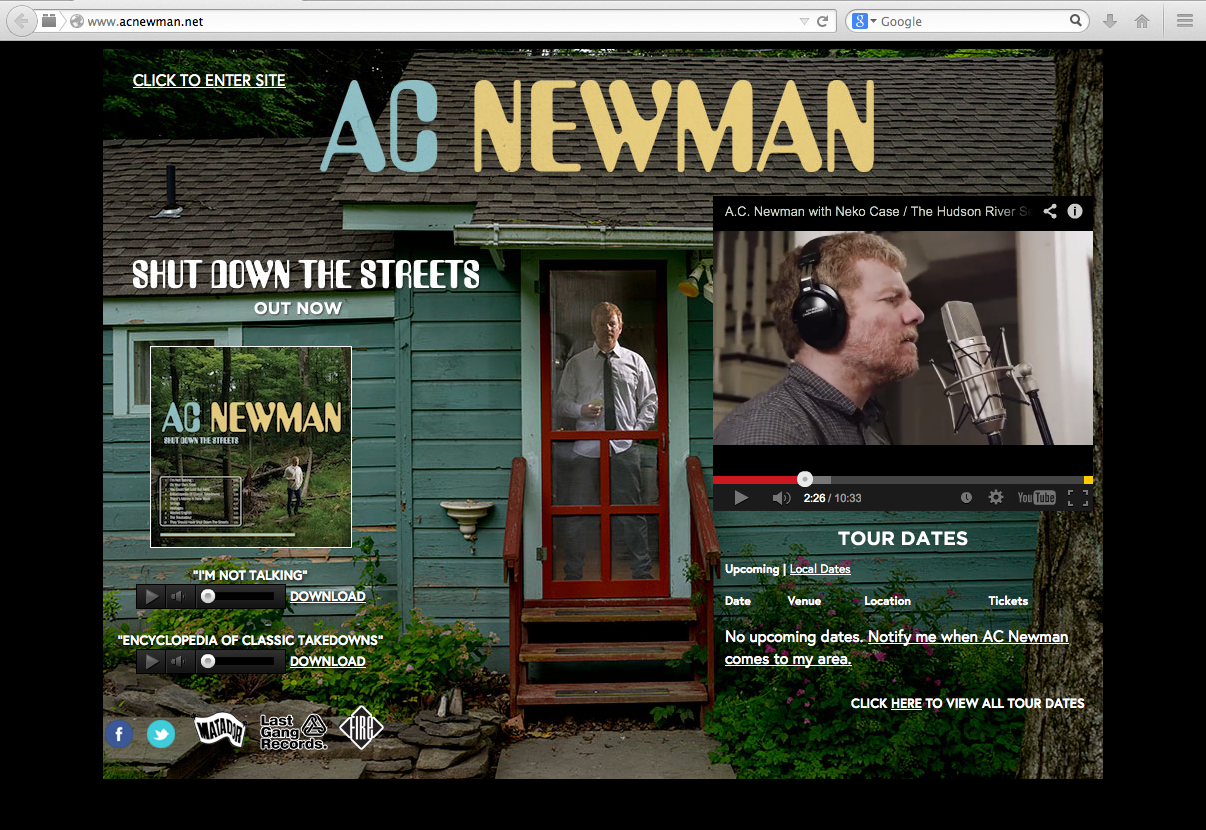
Task: Show video info with the i icon
Action: tap(1075, 211)
